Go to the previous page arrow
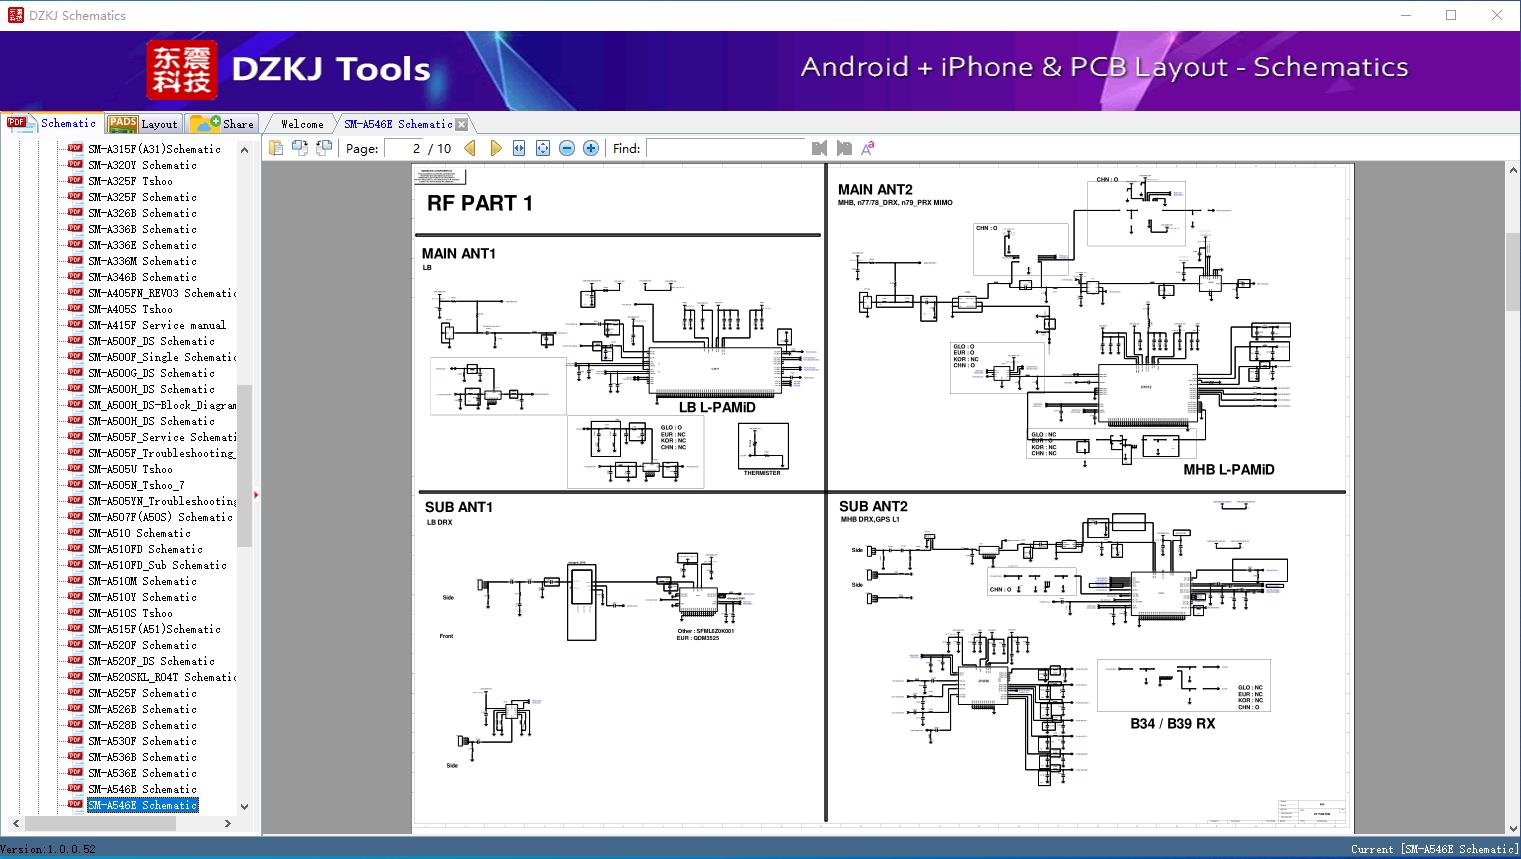The width and height of the screenshot is (1521, 859). coord(470,148)
